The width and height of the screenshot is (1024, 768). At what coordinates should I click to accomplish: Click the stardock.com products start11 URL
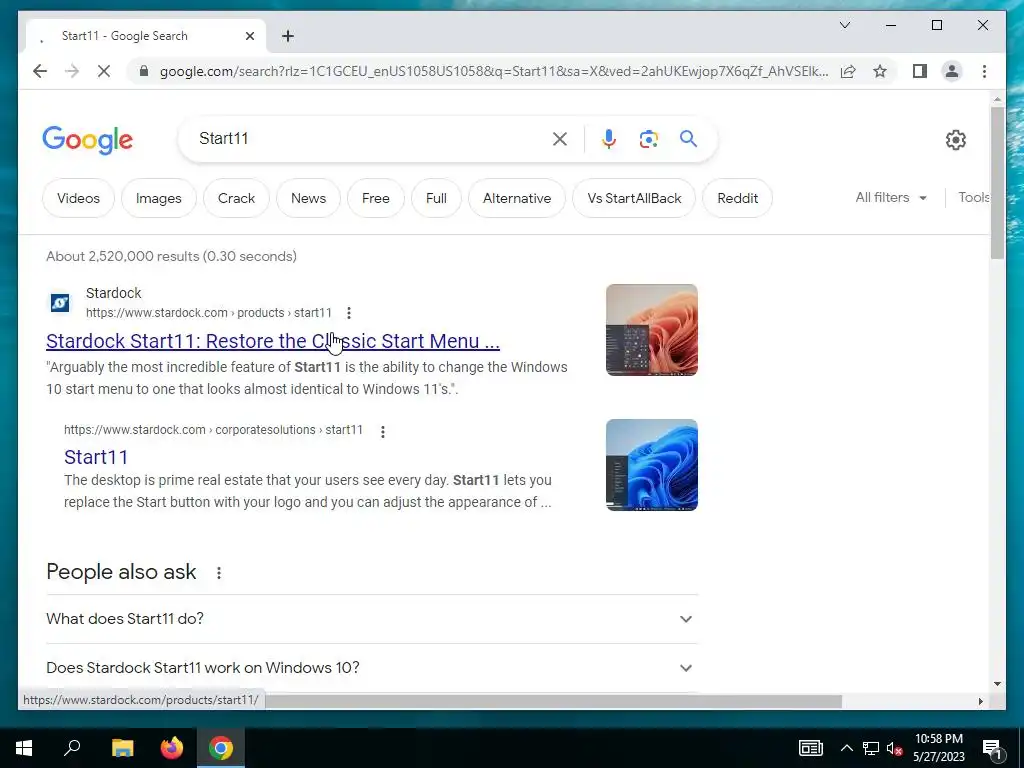pos(209,313)
